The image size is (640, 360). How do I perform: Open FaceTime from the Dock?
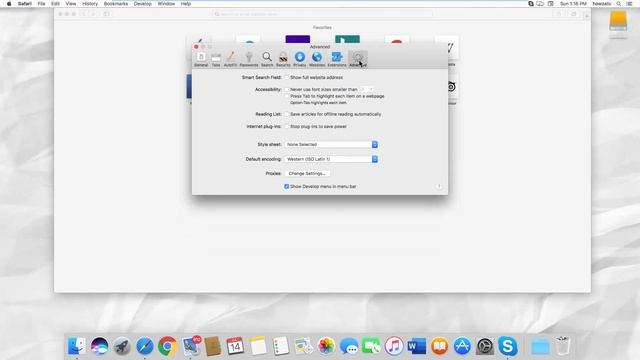click(371, 346)
